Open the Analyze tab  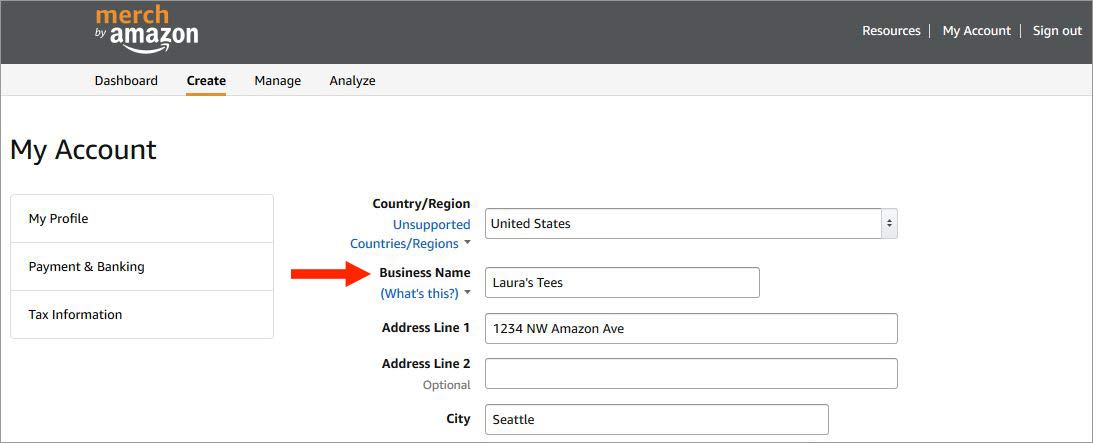coord(352,81)
